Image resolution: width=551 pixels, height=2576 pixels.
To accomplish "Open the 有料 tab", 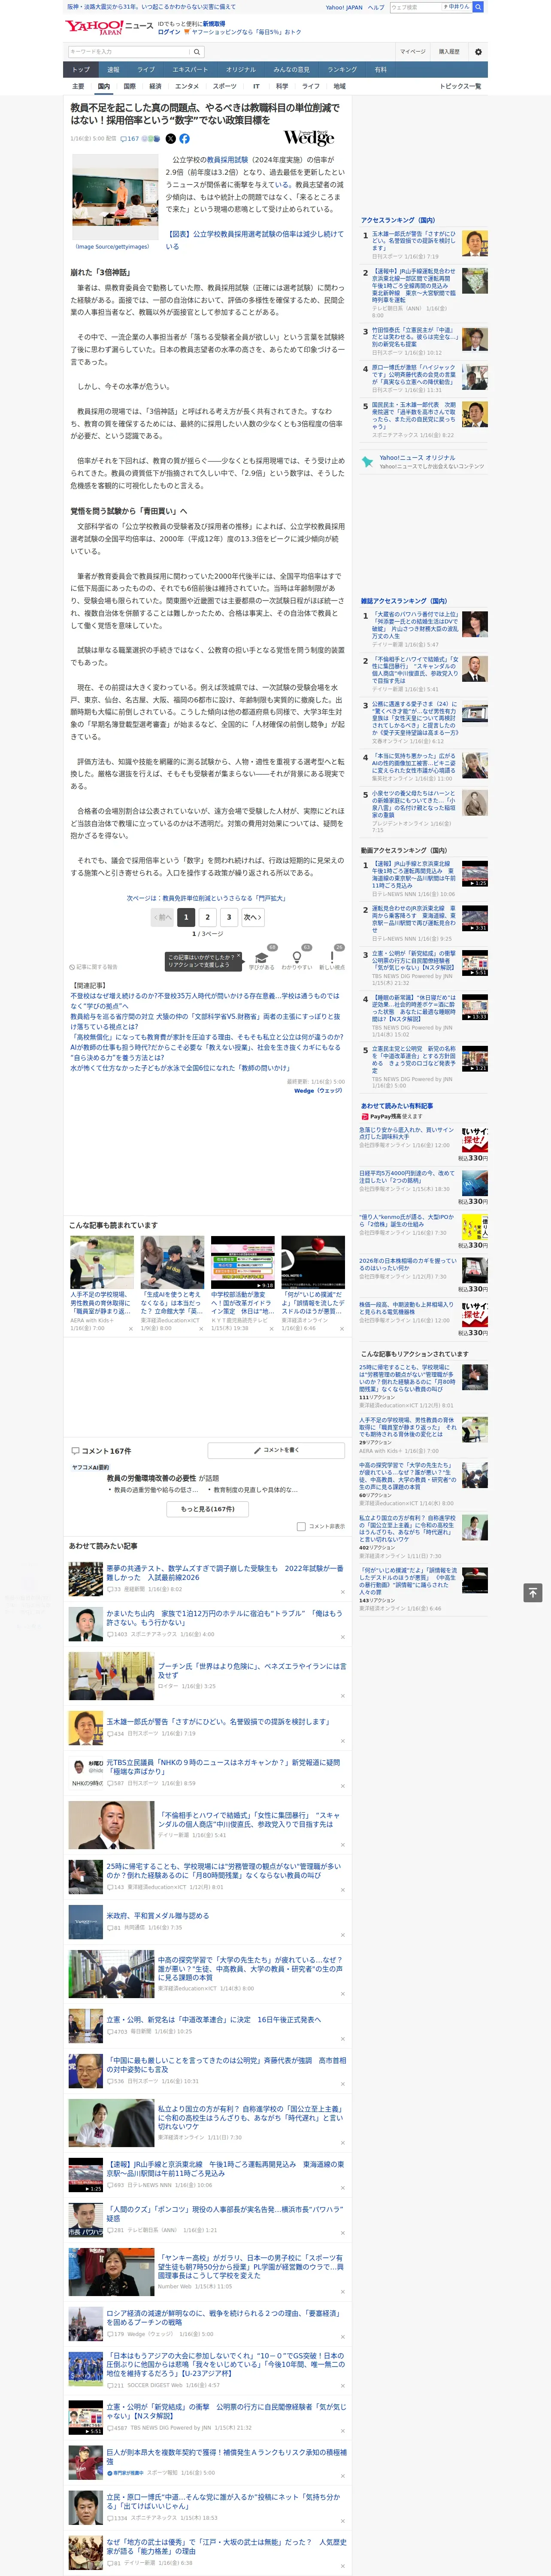I will click(x=380, y=70).
